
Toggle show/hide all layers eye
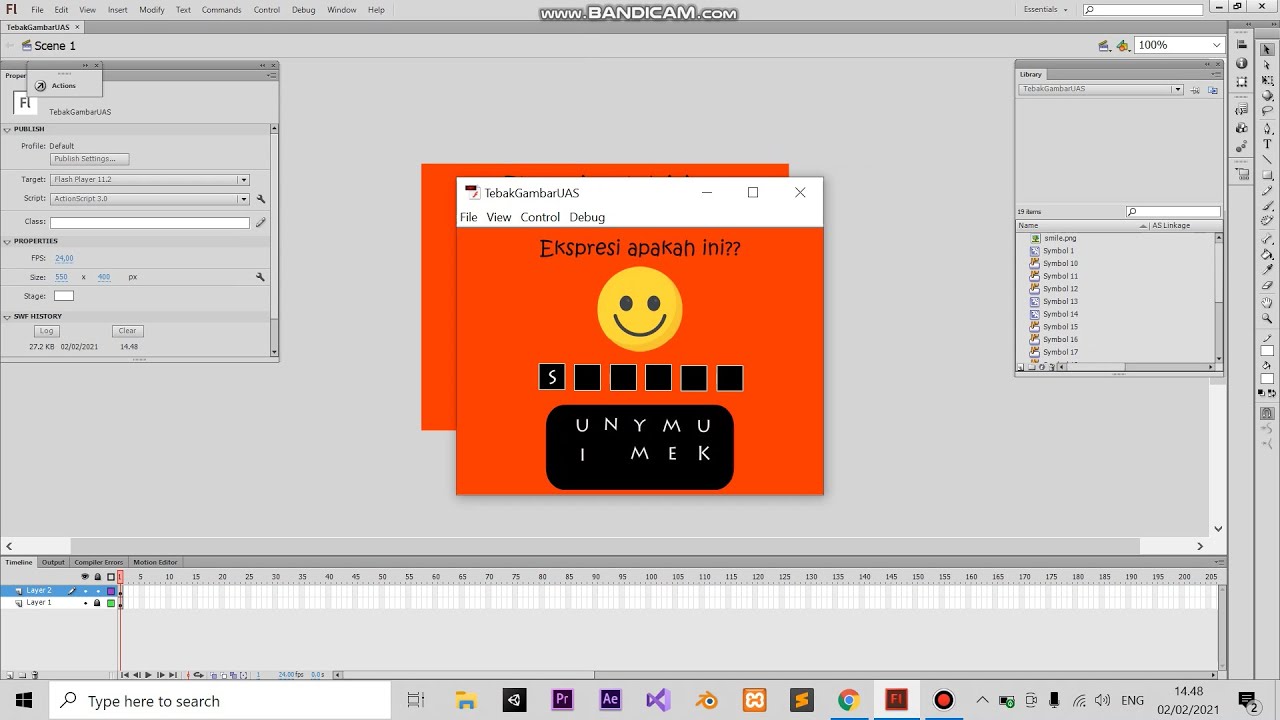[x=85, y=577]
